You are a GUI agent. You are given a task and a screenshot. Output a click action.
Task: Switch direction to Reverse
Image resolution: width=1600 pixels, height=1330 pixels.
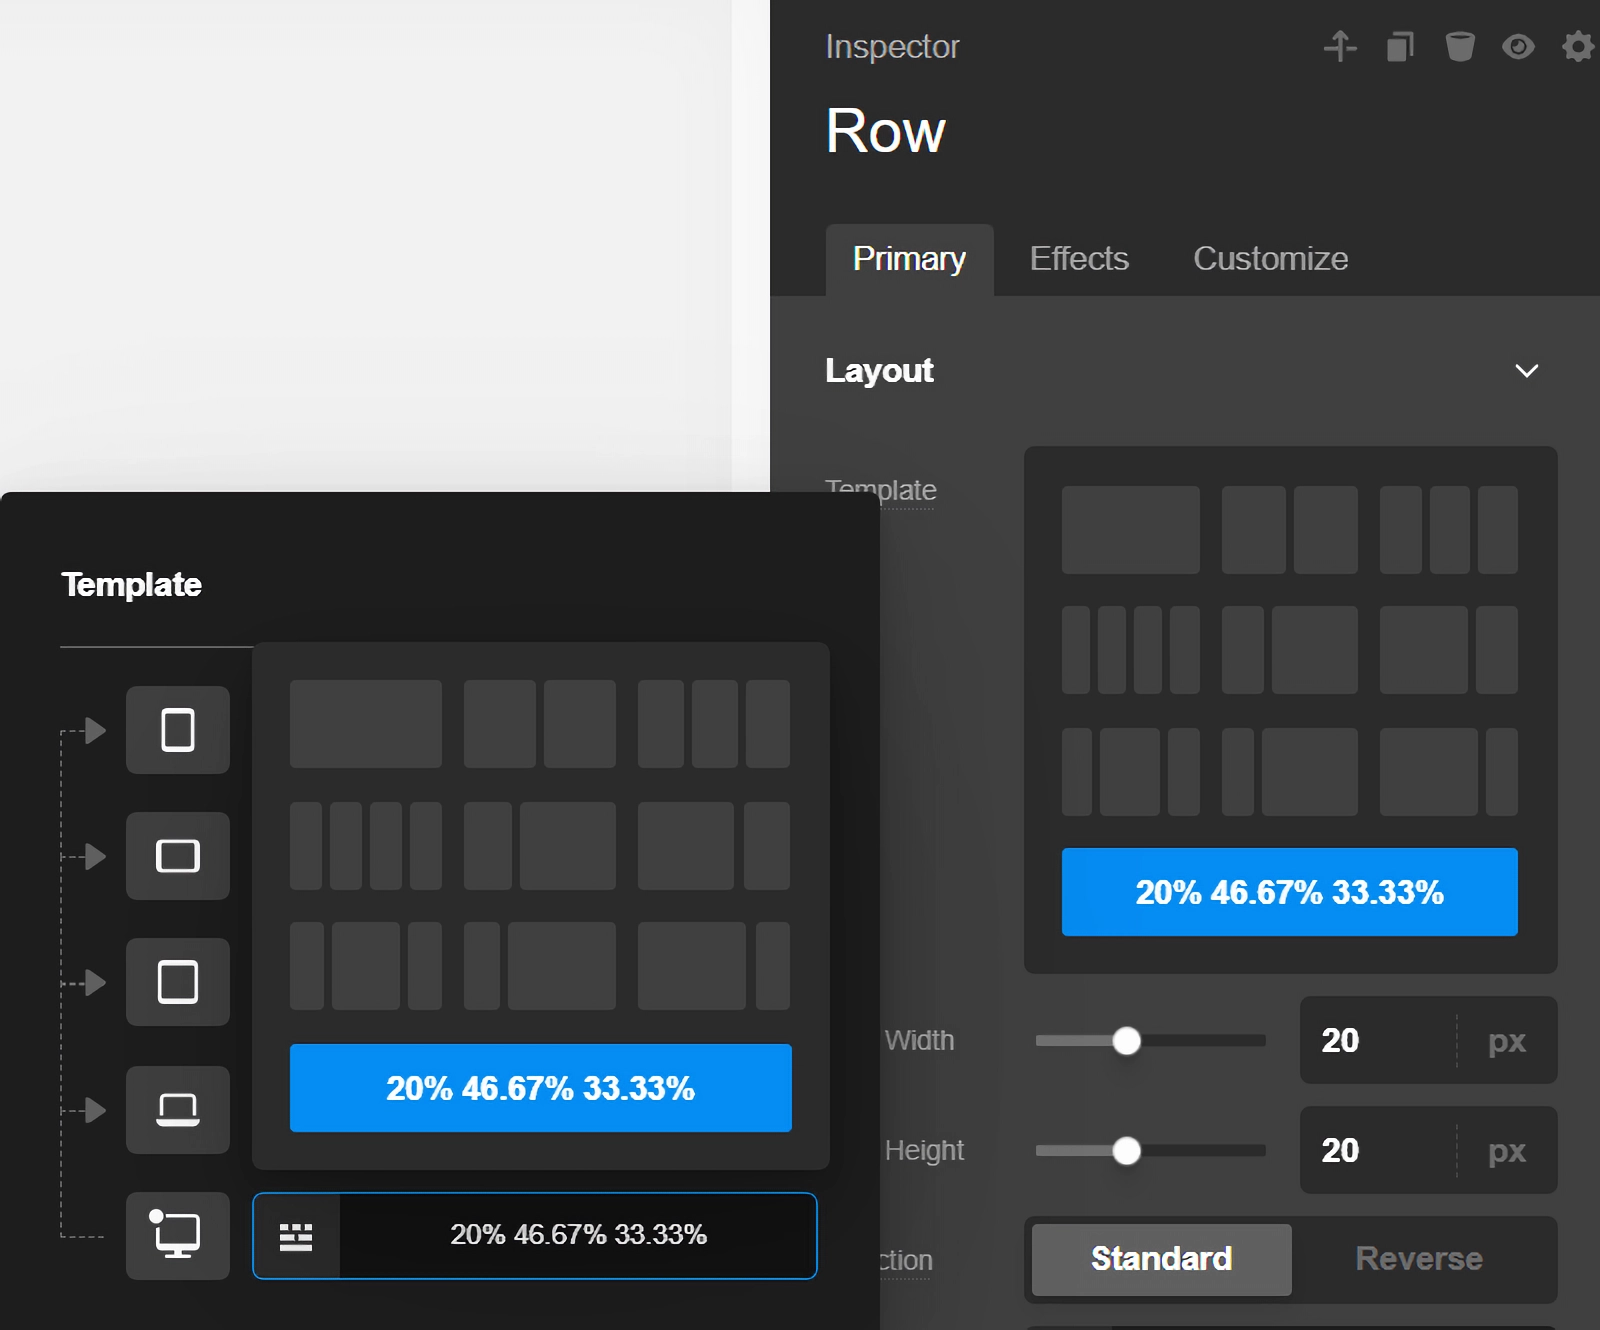pos(1418,1259)
